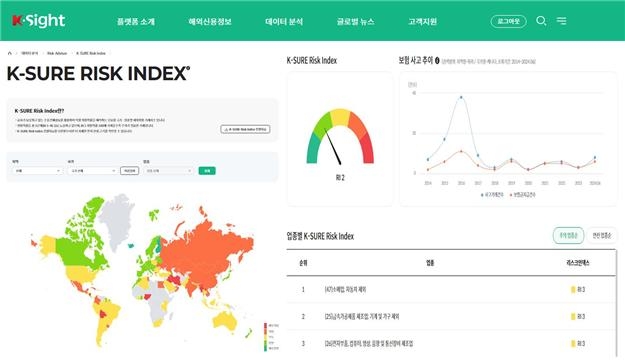Select the active green-outlined industry tab
Image resolution: width=625 pixels, height=360 pixels.
[568, 236]
